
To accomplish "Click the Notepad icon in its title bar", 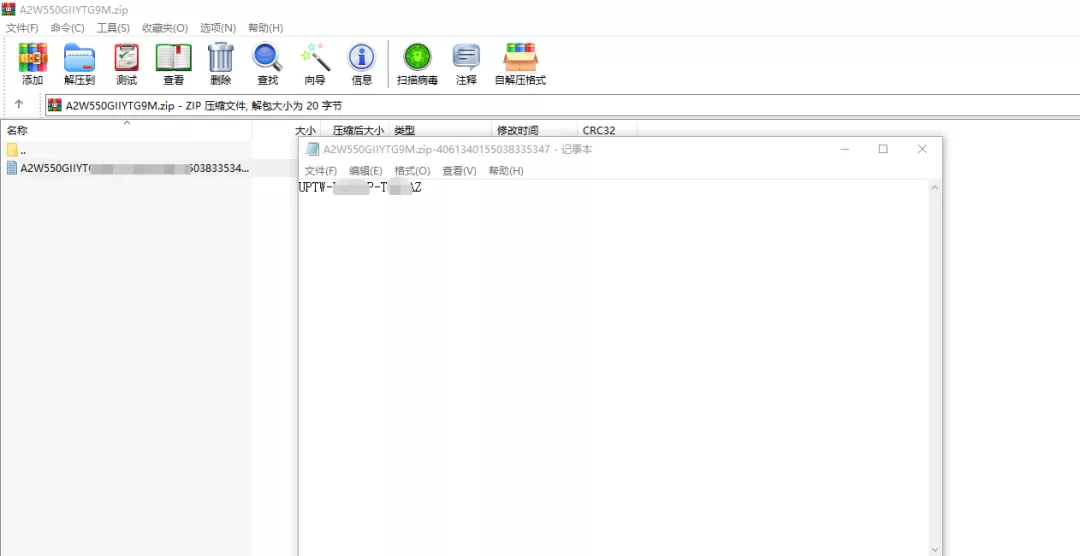I will pyautogui.click(x=313, y=149).
